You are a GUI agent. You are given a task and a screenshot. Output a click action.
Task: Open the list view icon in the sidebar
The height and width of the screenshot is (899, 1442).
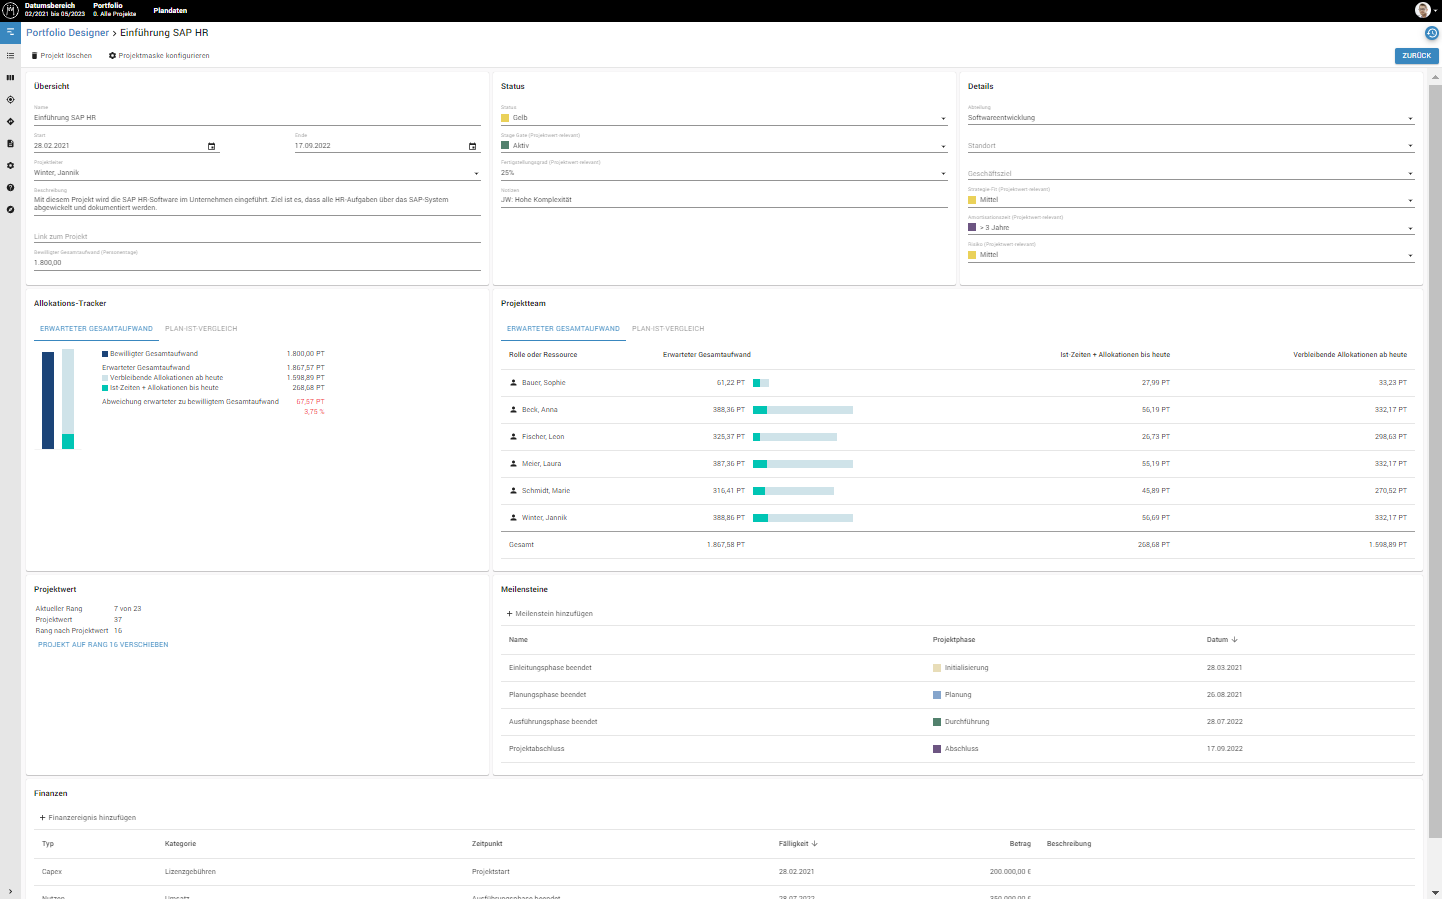click(10, 56)
